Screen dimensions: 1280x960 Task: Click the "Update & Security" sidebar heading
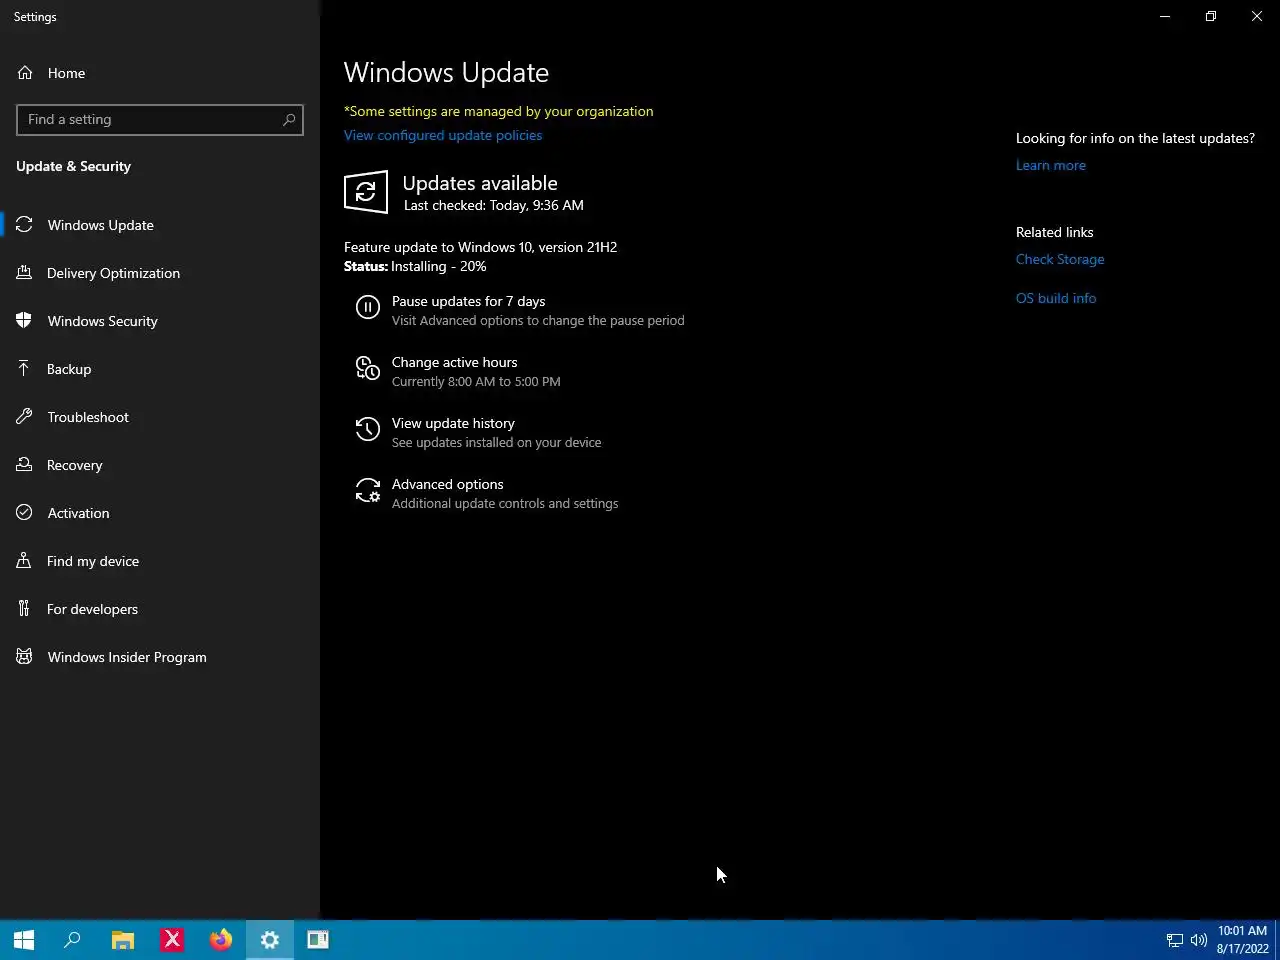pos(73,166)
